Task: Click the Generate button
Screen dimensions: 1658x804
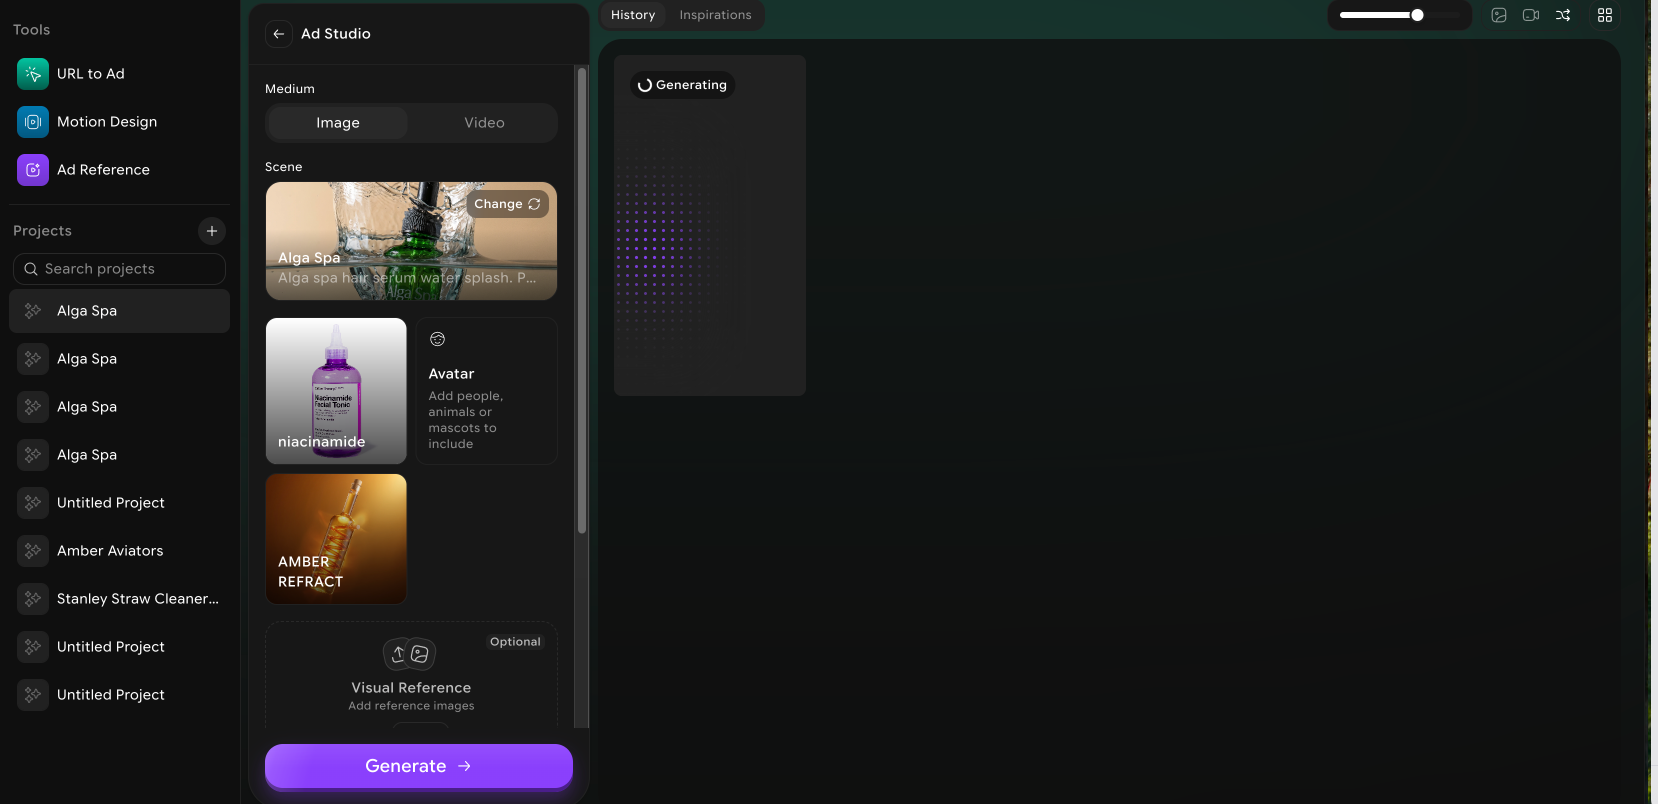Action: (x=419, y=766)
